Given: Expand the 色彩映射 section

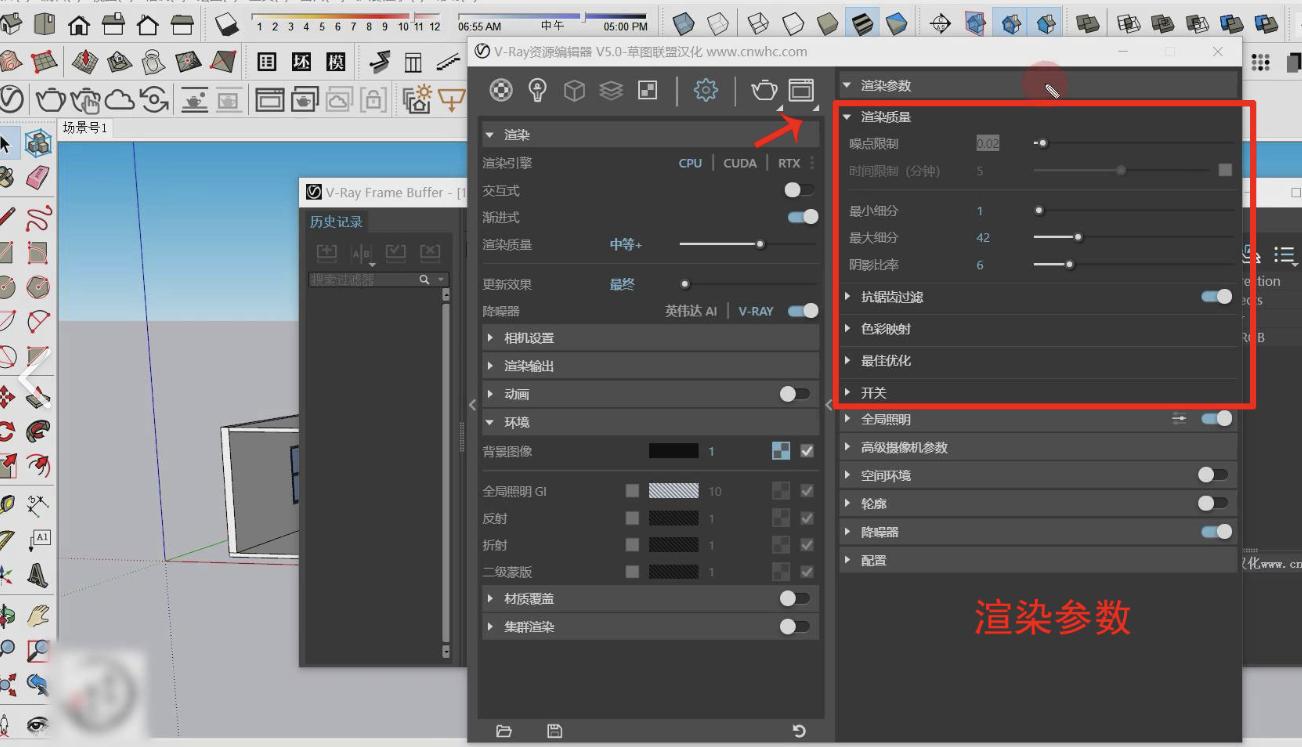Looking at the screenshot, I should coord(885,329).
